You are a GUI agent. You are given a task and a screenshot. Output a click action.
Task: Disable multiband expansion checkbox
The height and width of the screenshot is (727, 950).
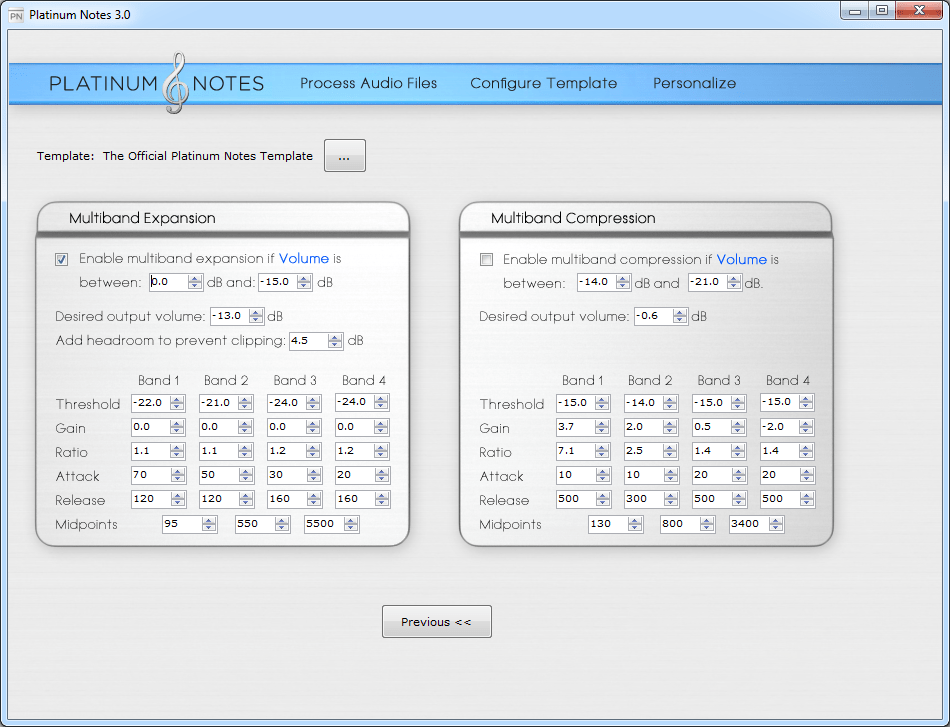click(x=61, y=259)
